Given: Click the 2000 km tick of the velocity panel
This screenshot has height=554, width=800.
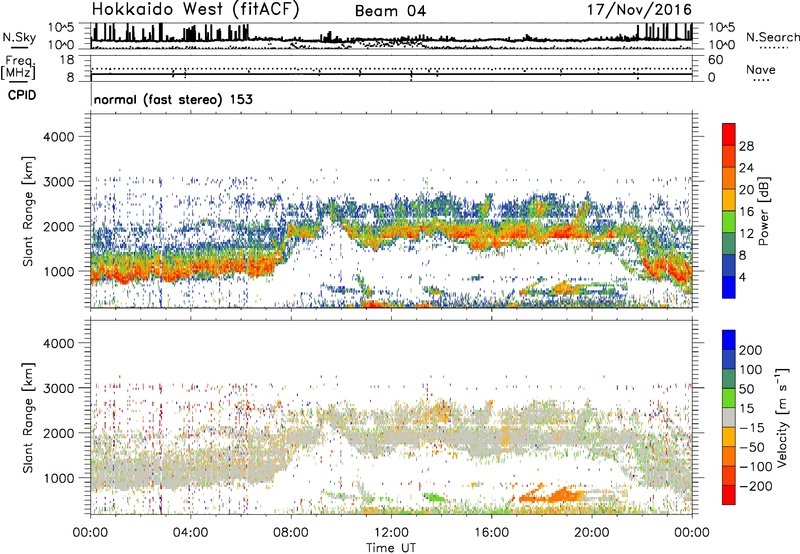Looking at the screenshot, I should click(58, 433).
